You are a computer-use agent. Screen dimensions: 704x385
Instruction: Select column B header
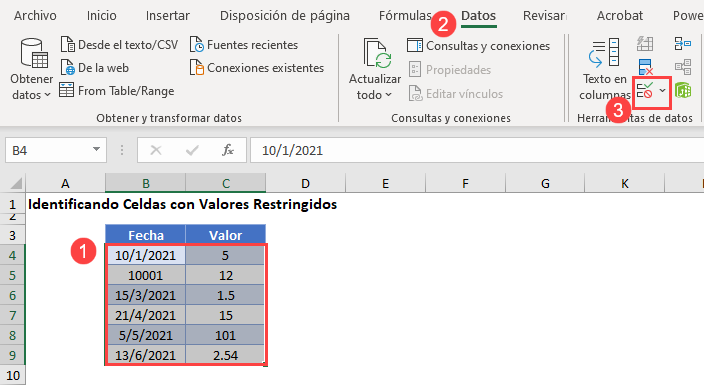145,183
